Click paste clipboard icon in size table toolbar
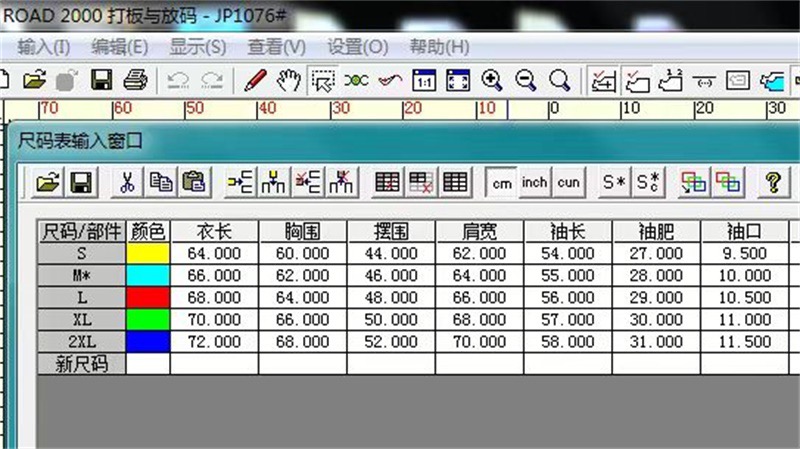Screen dimensions: 800x449 coord(194,182)
